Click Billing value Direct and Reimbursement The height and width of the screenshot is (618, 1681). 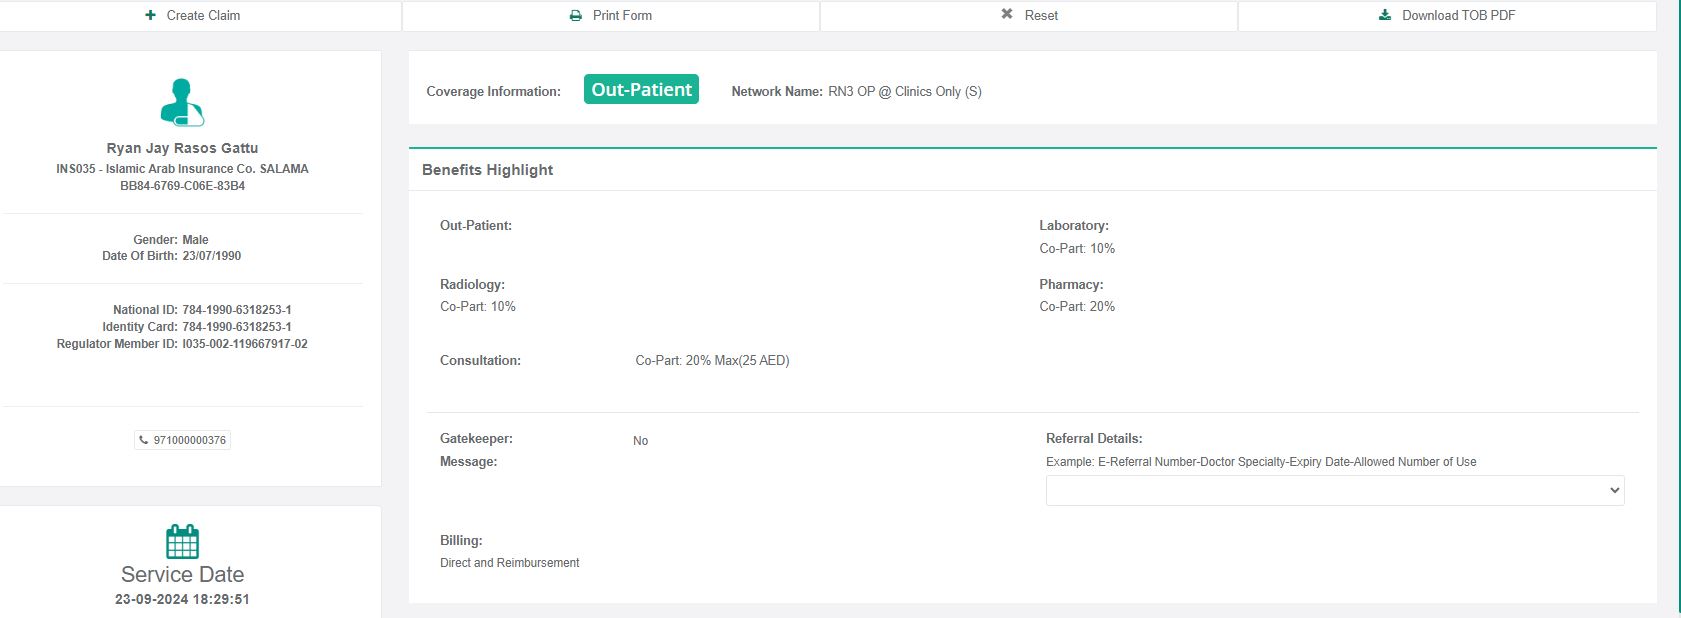pyautogui.click(x=510, y=563)
